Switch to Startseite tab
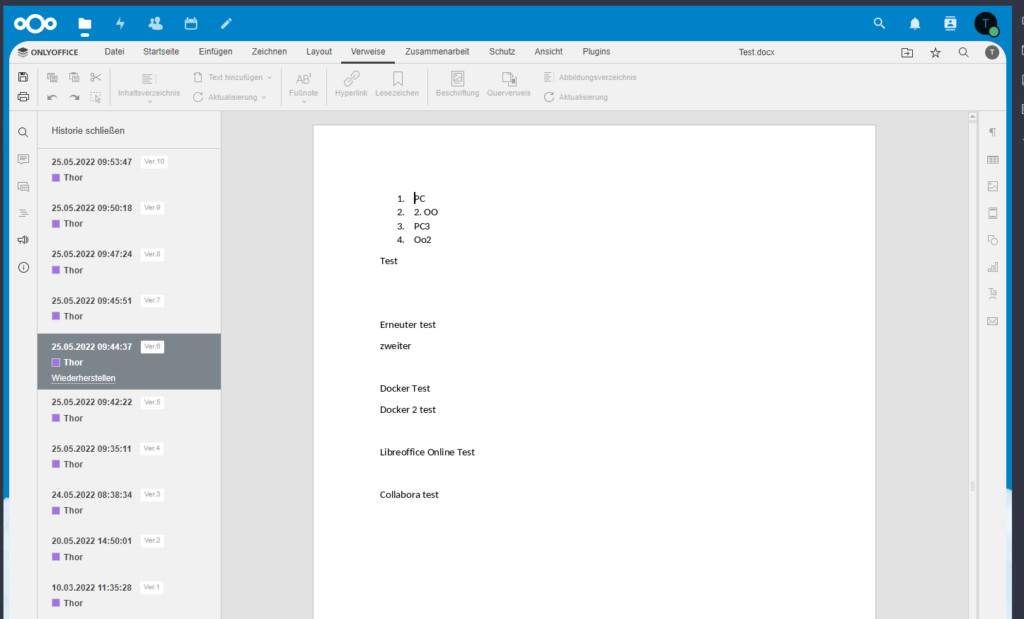 [161, 52]
